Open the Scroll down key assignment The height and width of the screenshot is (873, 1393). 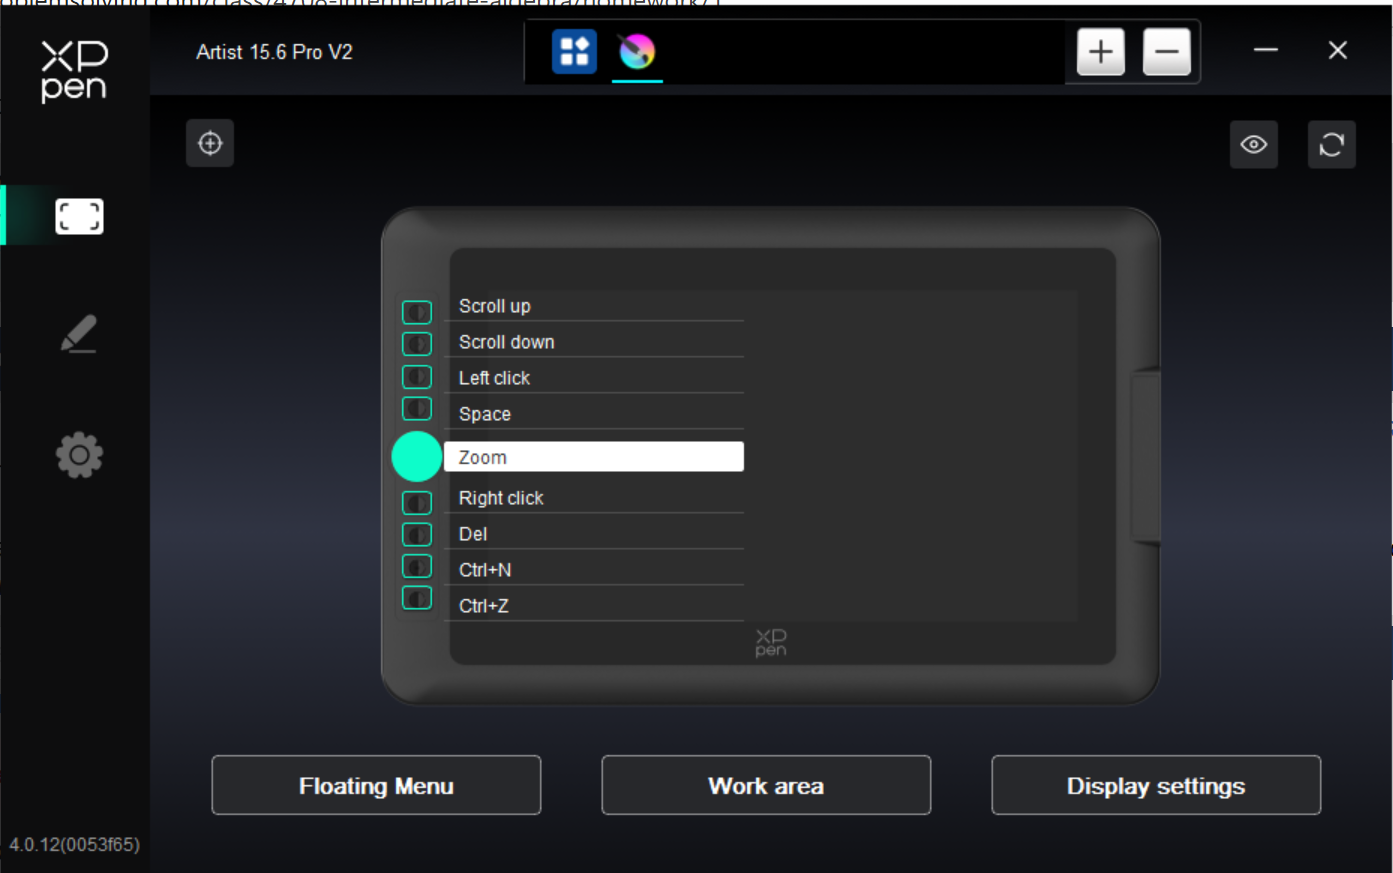point(594,342)
